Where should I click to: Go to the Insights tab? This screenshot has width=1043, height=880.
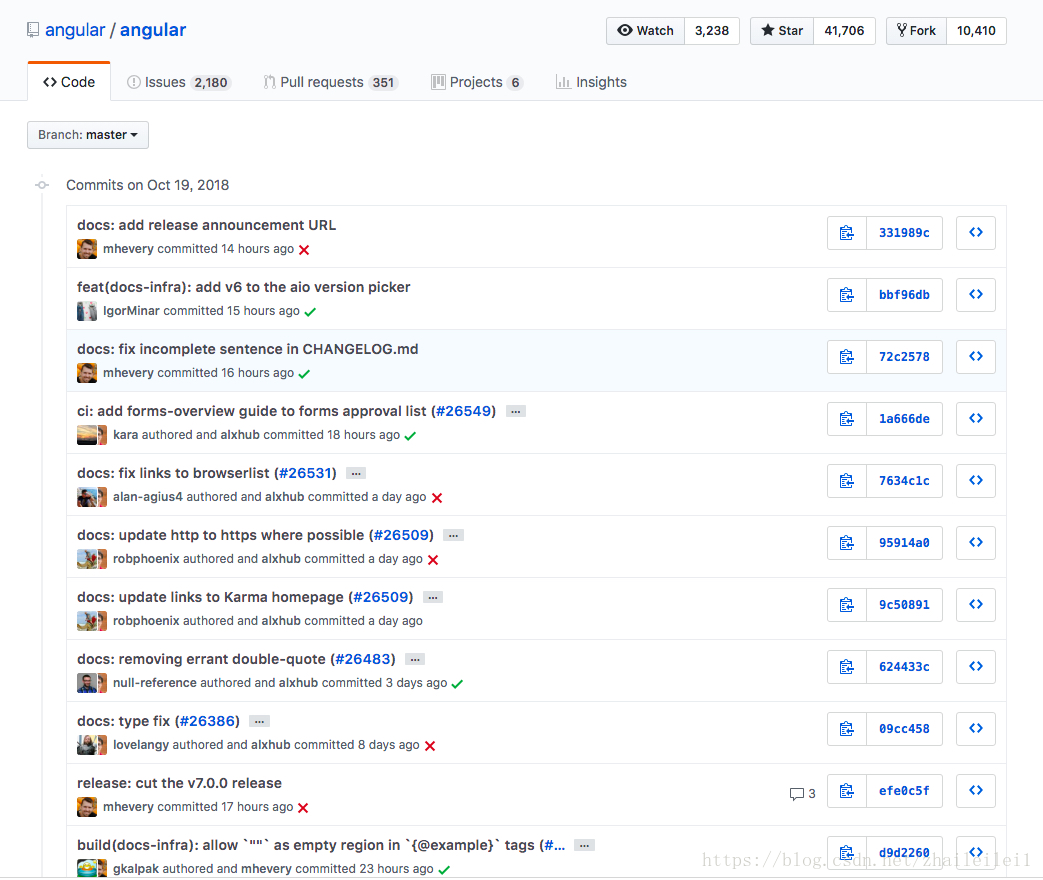click(591, 82)
